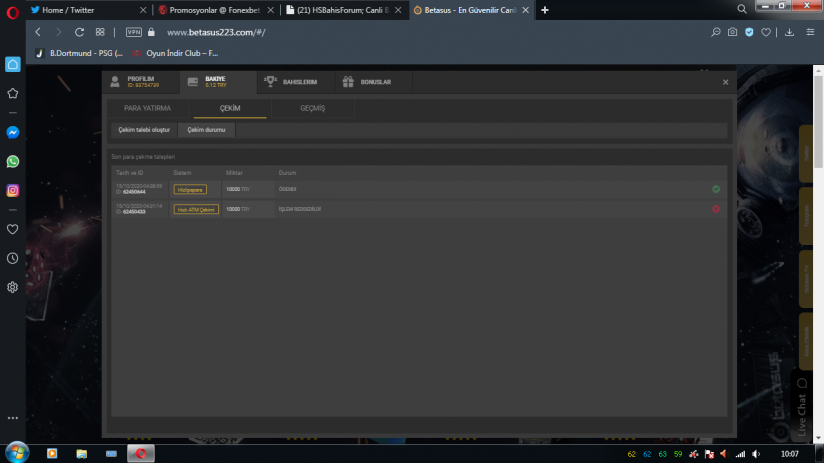Open PROFILIM section
824x463 pixels.
point(141,81)
